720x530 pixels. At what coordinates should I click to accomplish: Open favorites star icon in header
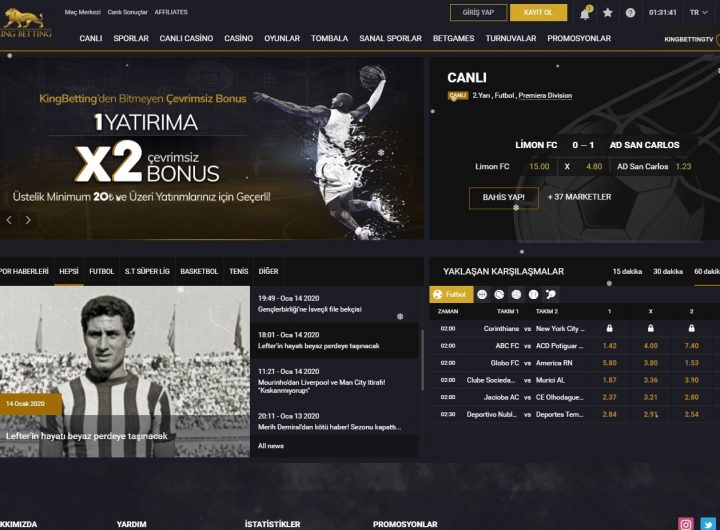(608, 12)
